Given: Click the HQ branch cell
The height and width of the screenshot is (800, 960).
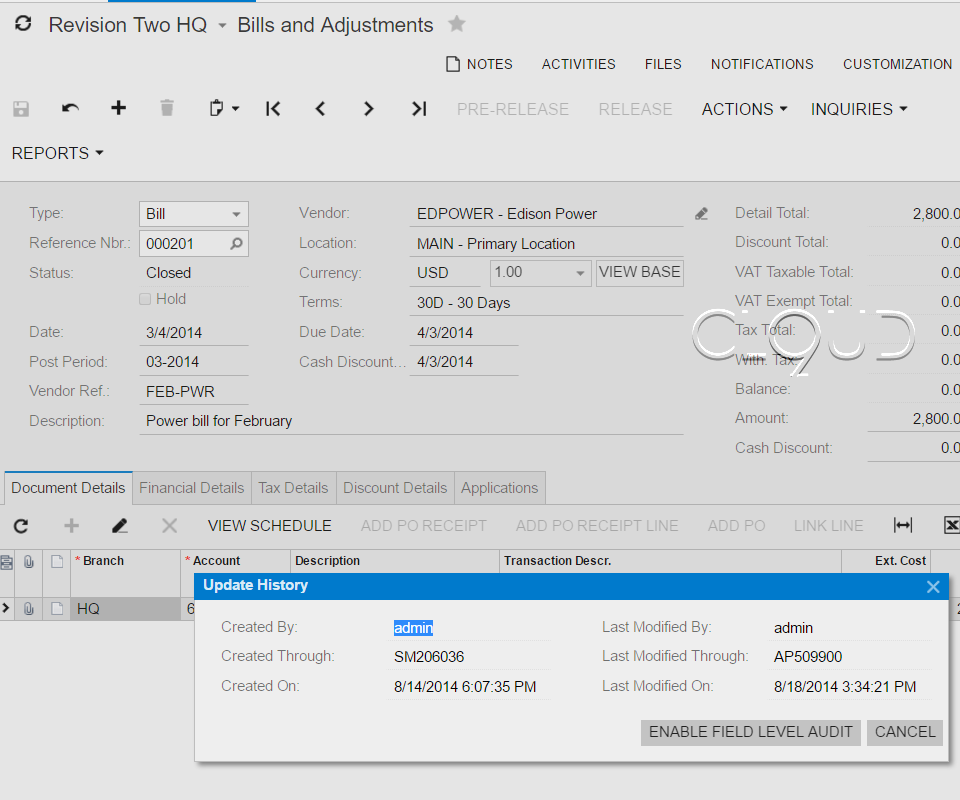Looking at the screenshot, I should coord(126,609).
